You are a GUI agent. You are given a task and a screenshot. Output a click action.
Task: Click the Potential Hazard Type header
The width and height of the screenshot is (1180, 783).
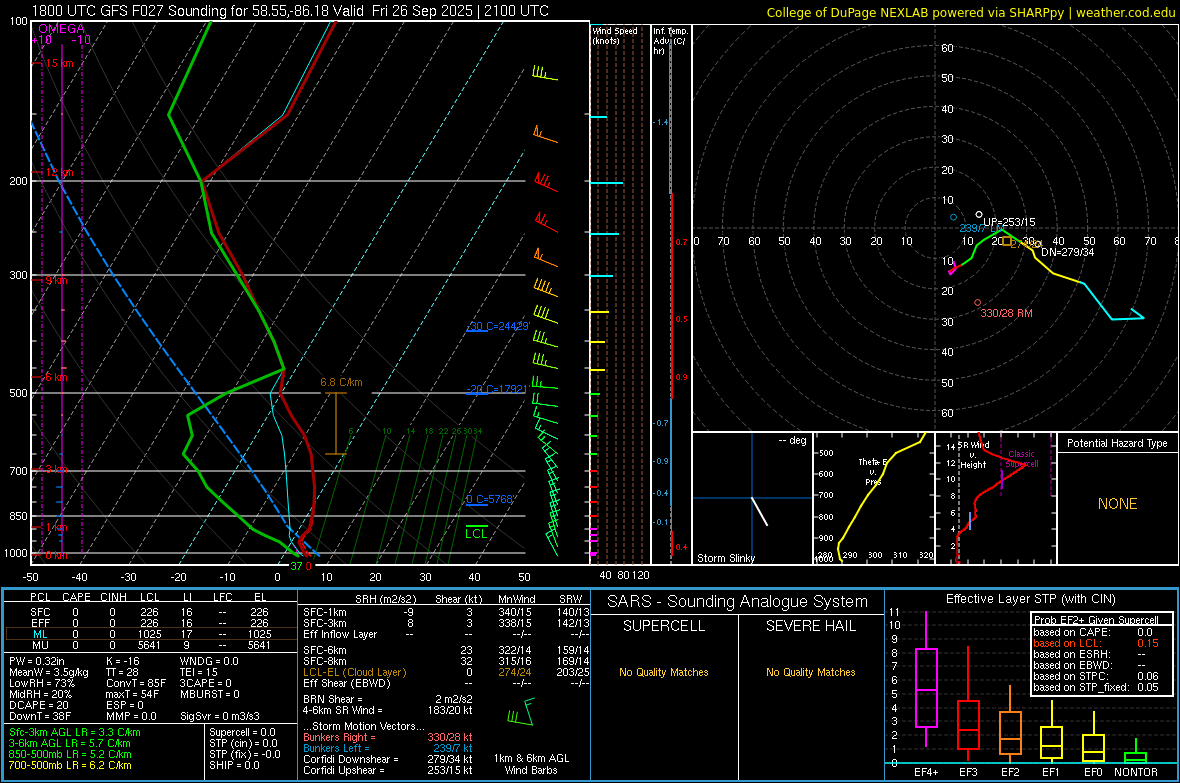(x=1117, y=443)
